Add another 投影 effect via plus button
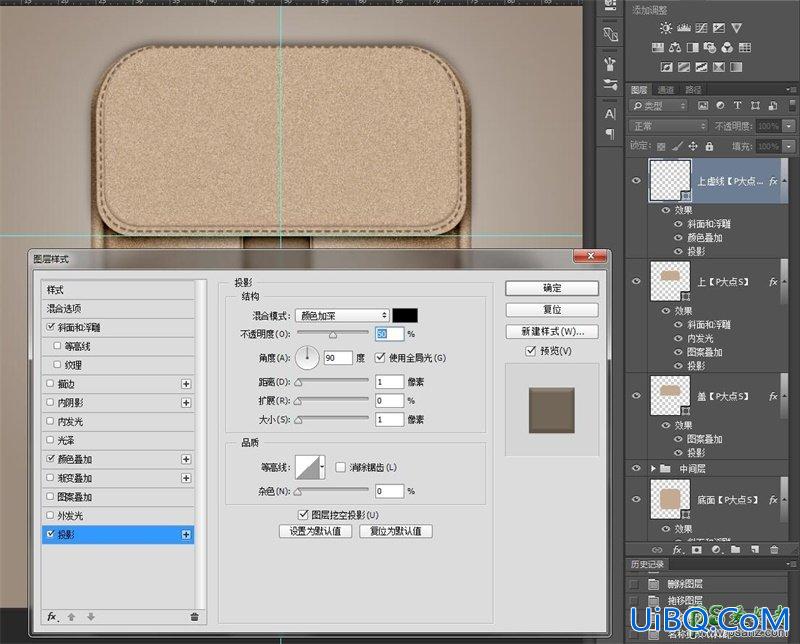This screenshot has height=644, width=800. coord(186,535)
